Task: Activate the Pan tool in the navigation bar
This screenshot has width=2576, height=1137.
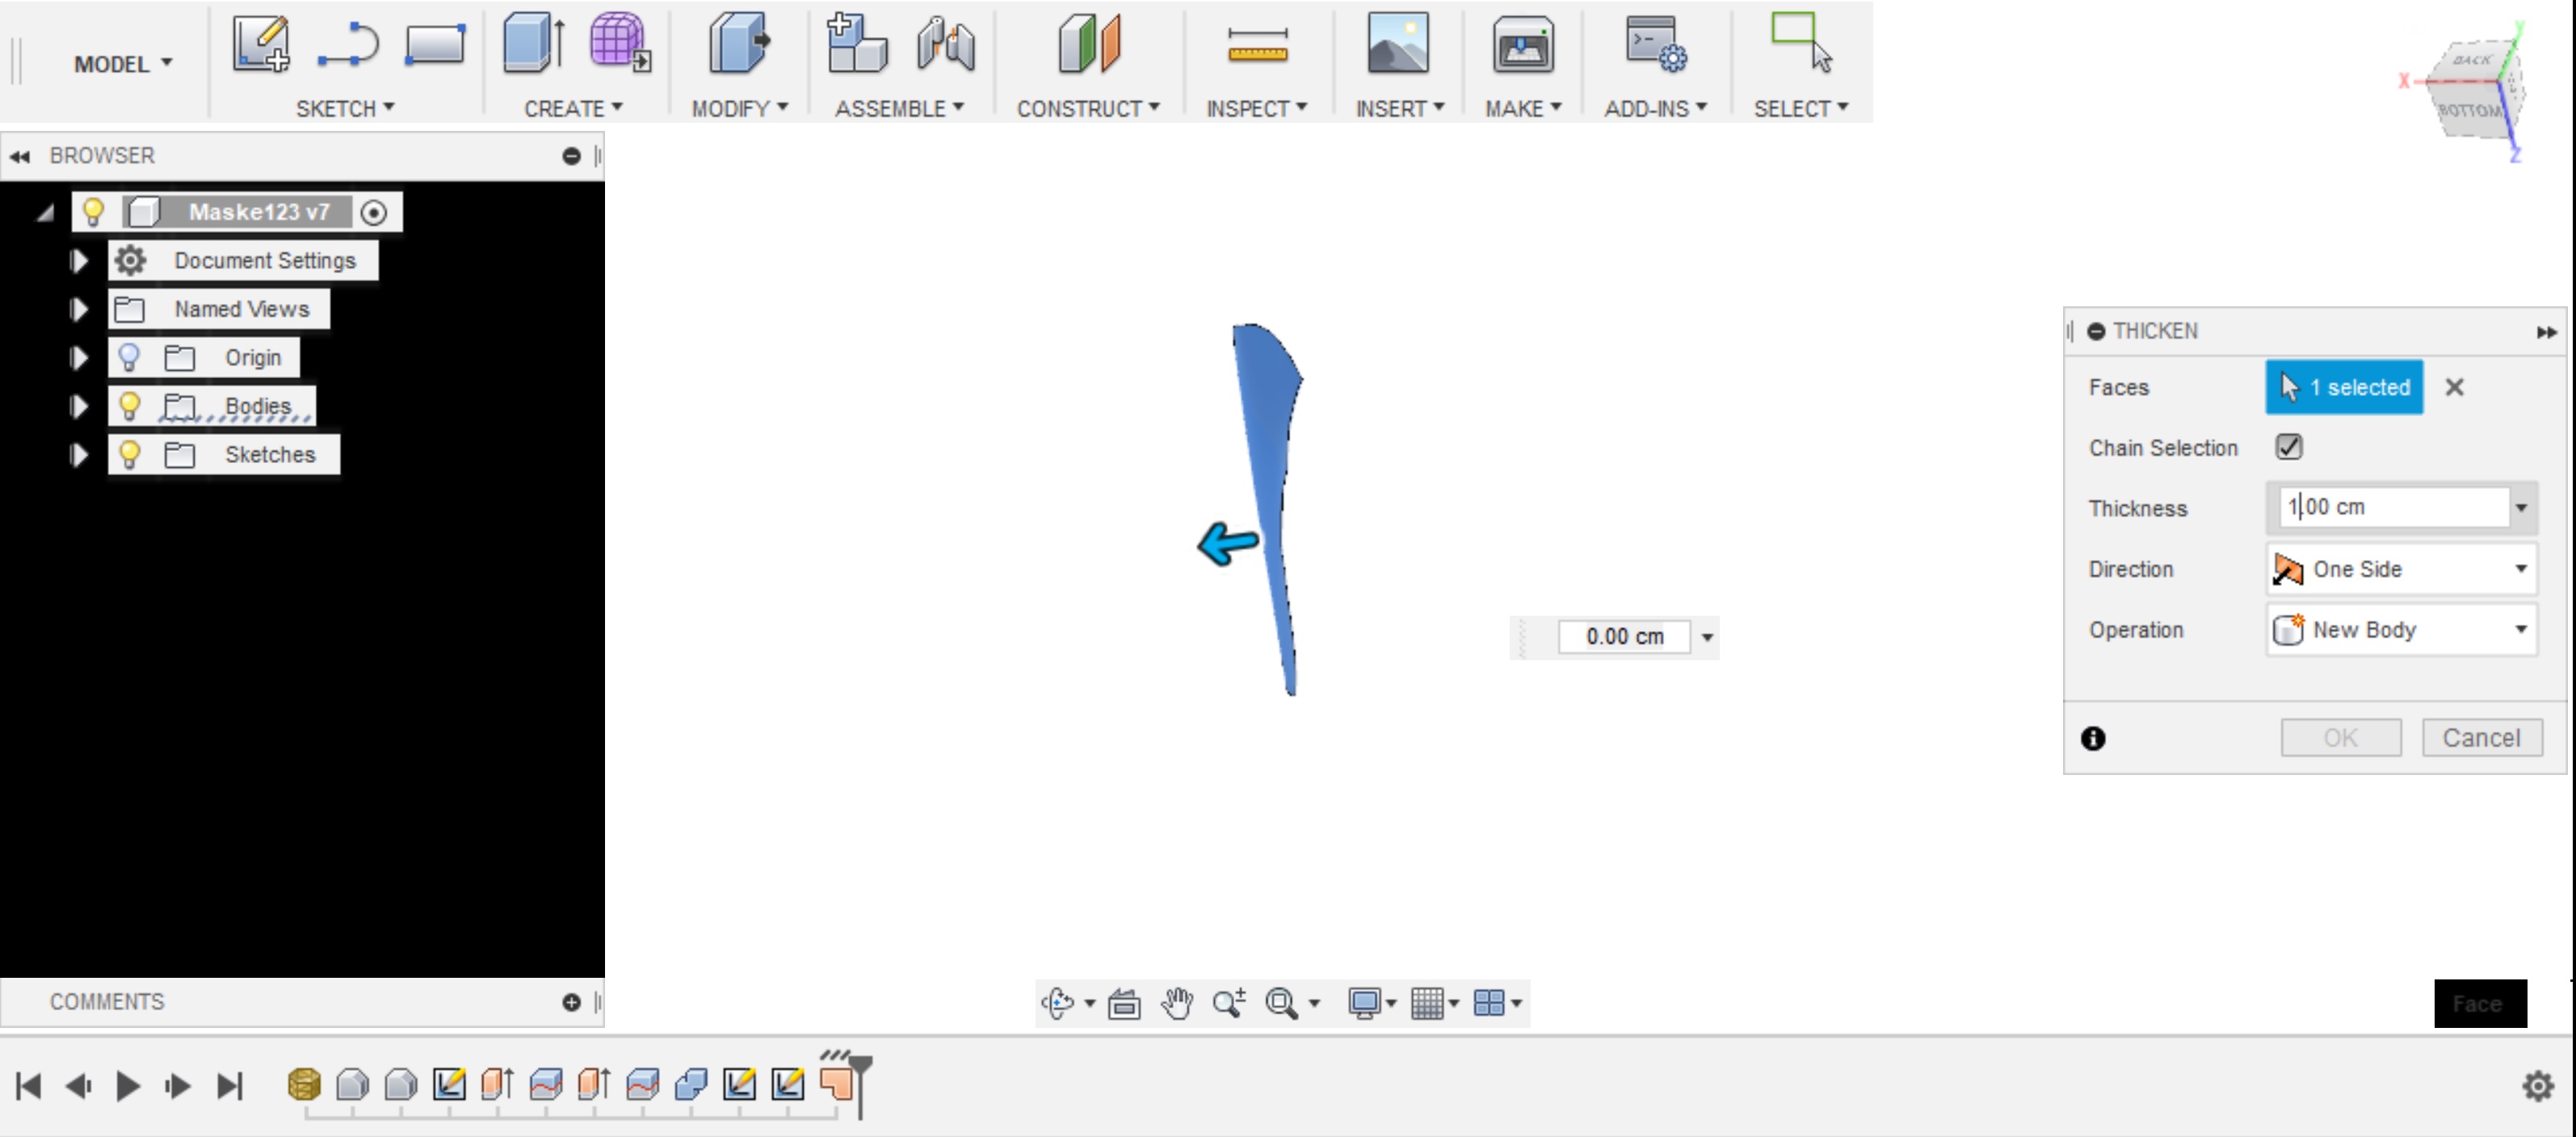Action: coord(1176,1003)
